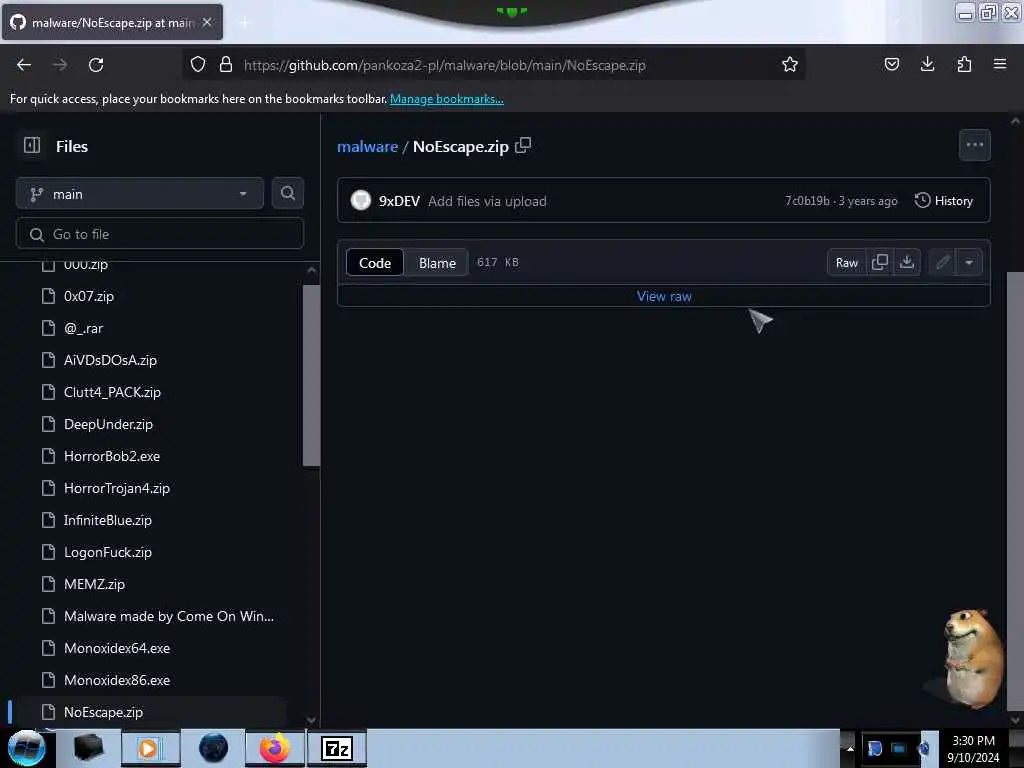Click the file tree scroll-up arrow
This screenshot has width=1024, height=768.
[312, 270]
